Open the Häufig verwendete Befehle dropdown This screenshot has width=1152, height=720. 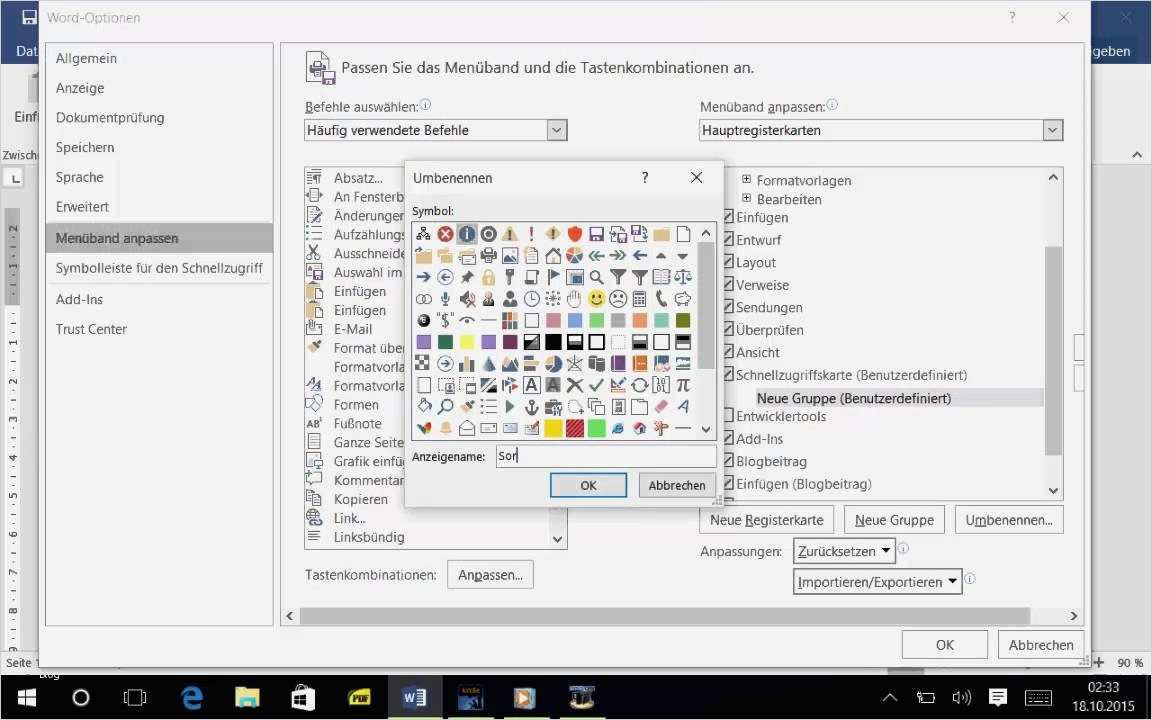[x=556, y=129]
